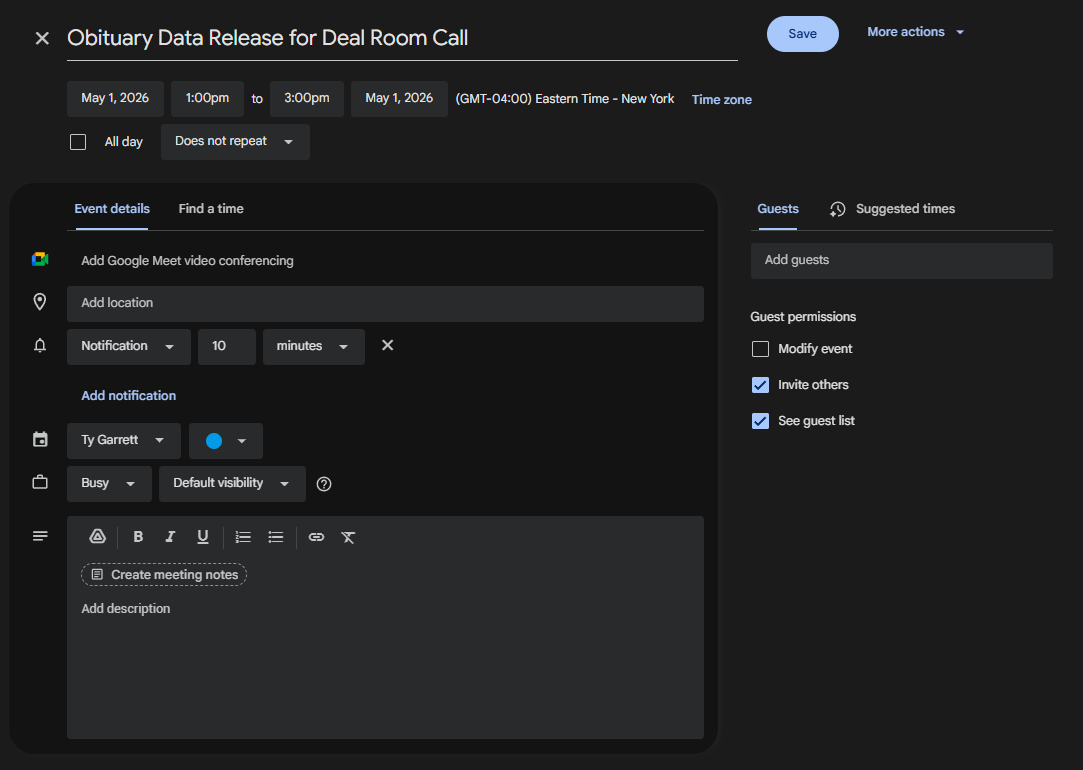1083x770 pixels.
Task: Attach a file from Google Drive
Action: [97, 537]
